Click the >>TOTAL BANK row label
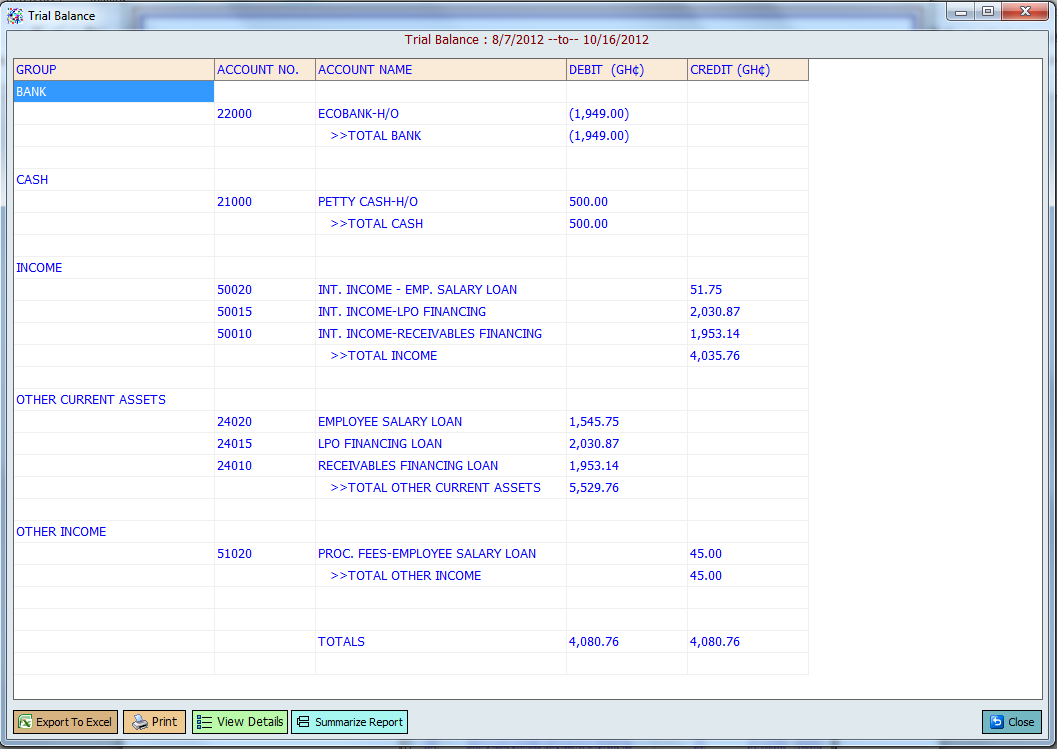The height and width of the screenshot is (749, 1057). 376,136
